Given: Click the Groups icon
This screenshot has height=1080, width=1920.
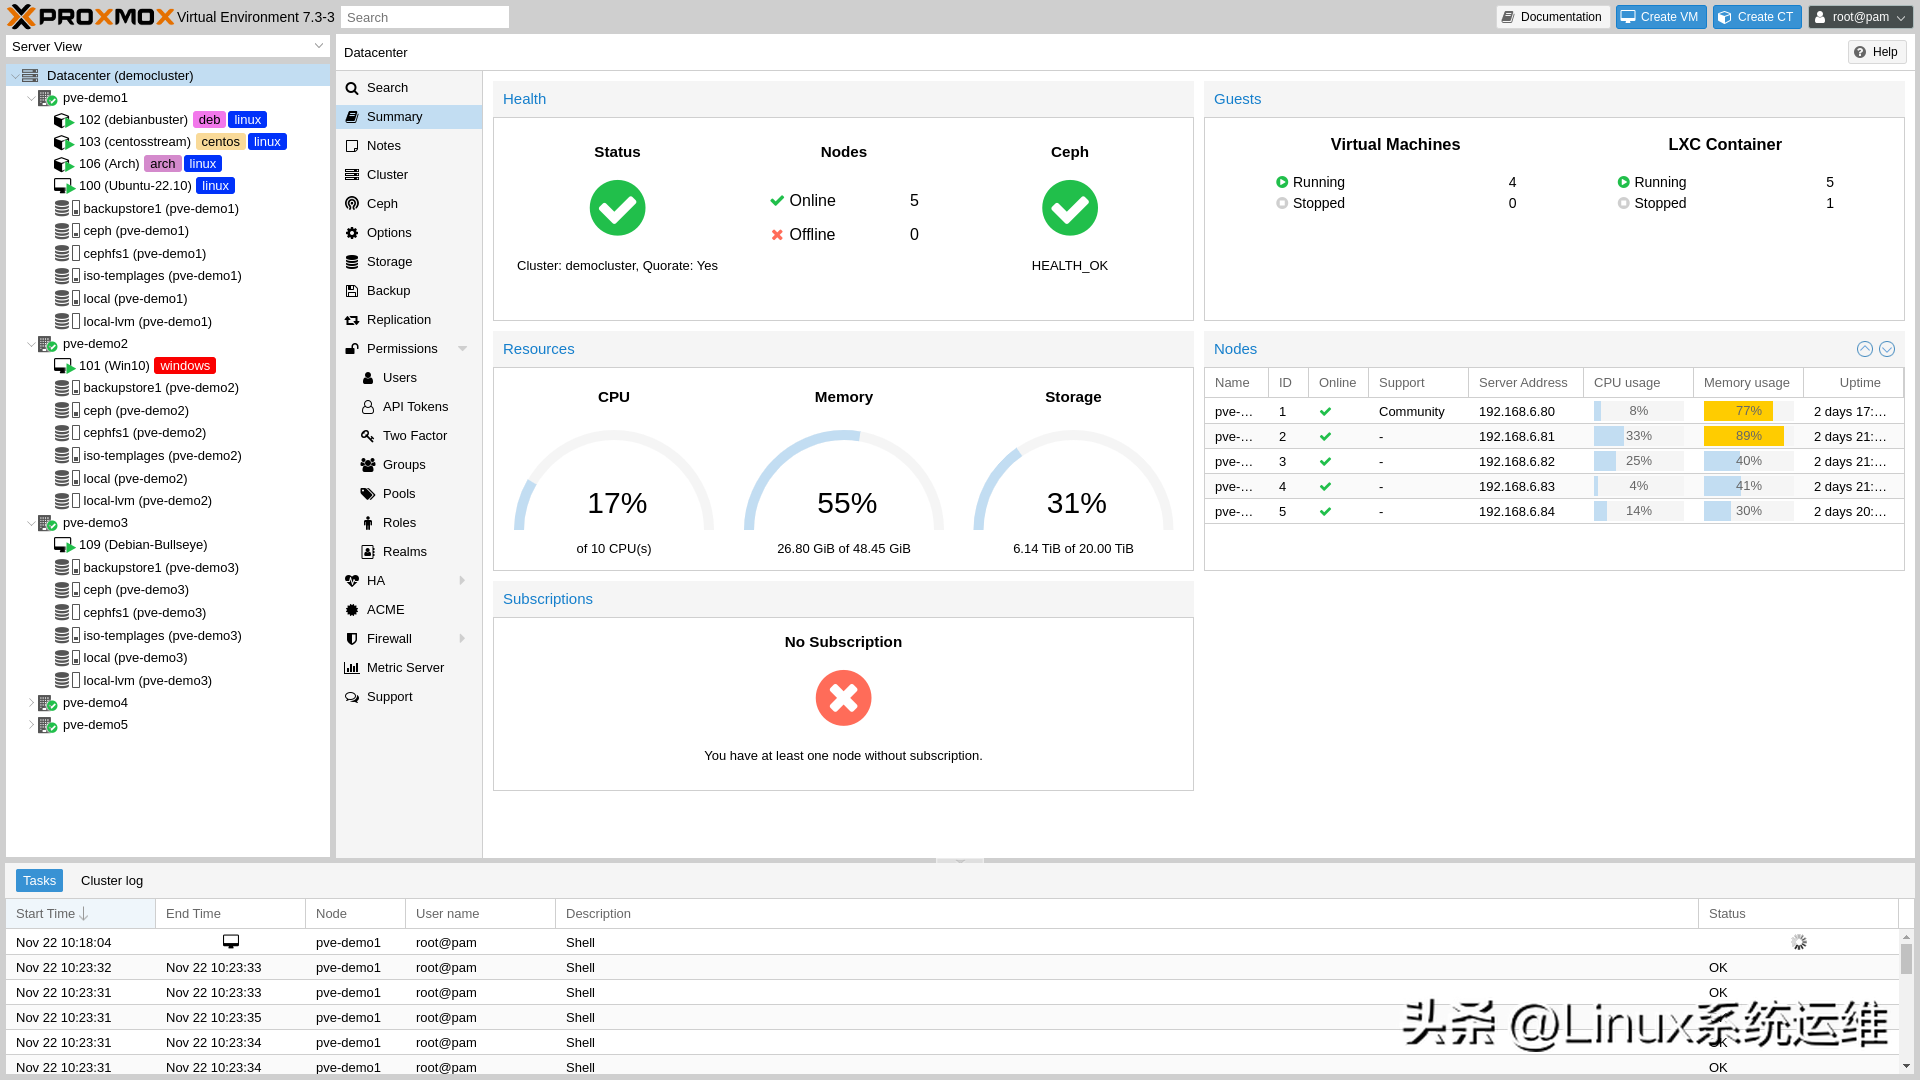Looking at the screenshot, I should coord(368,465).
